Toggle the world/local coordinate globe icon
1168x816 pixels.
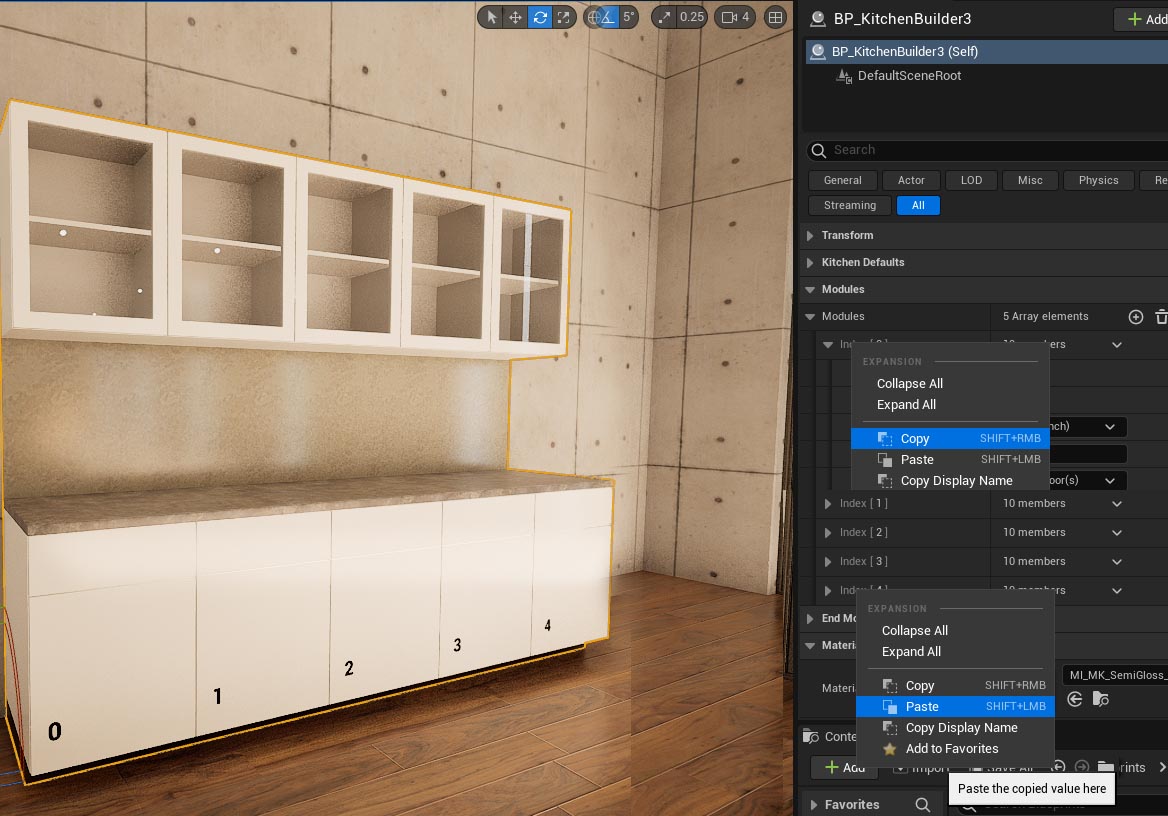point(593,17)
